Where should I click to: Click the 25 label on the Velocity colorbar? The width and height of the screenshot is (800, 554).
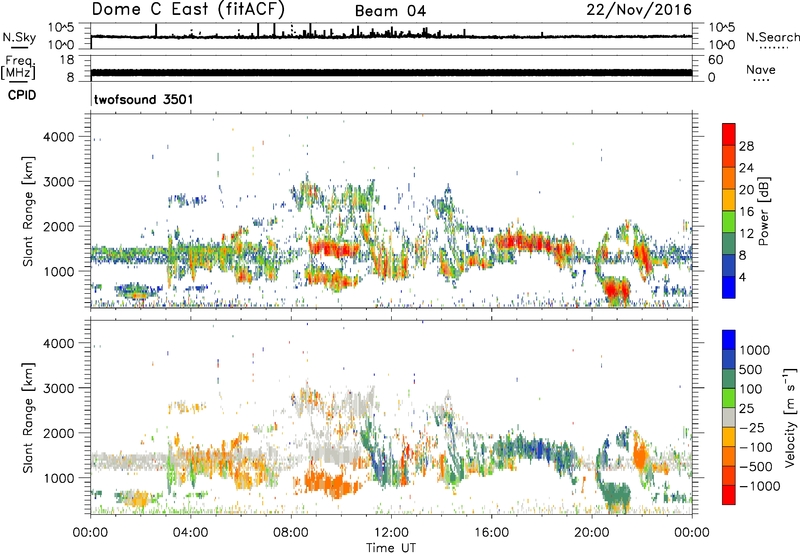click(x=747, y=408)
